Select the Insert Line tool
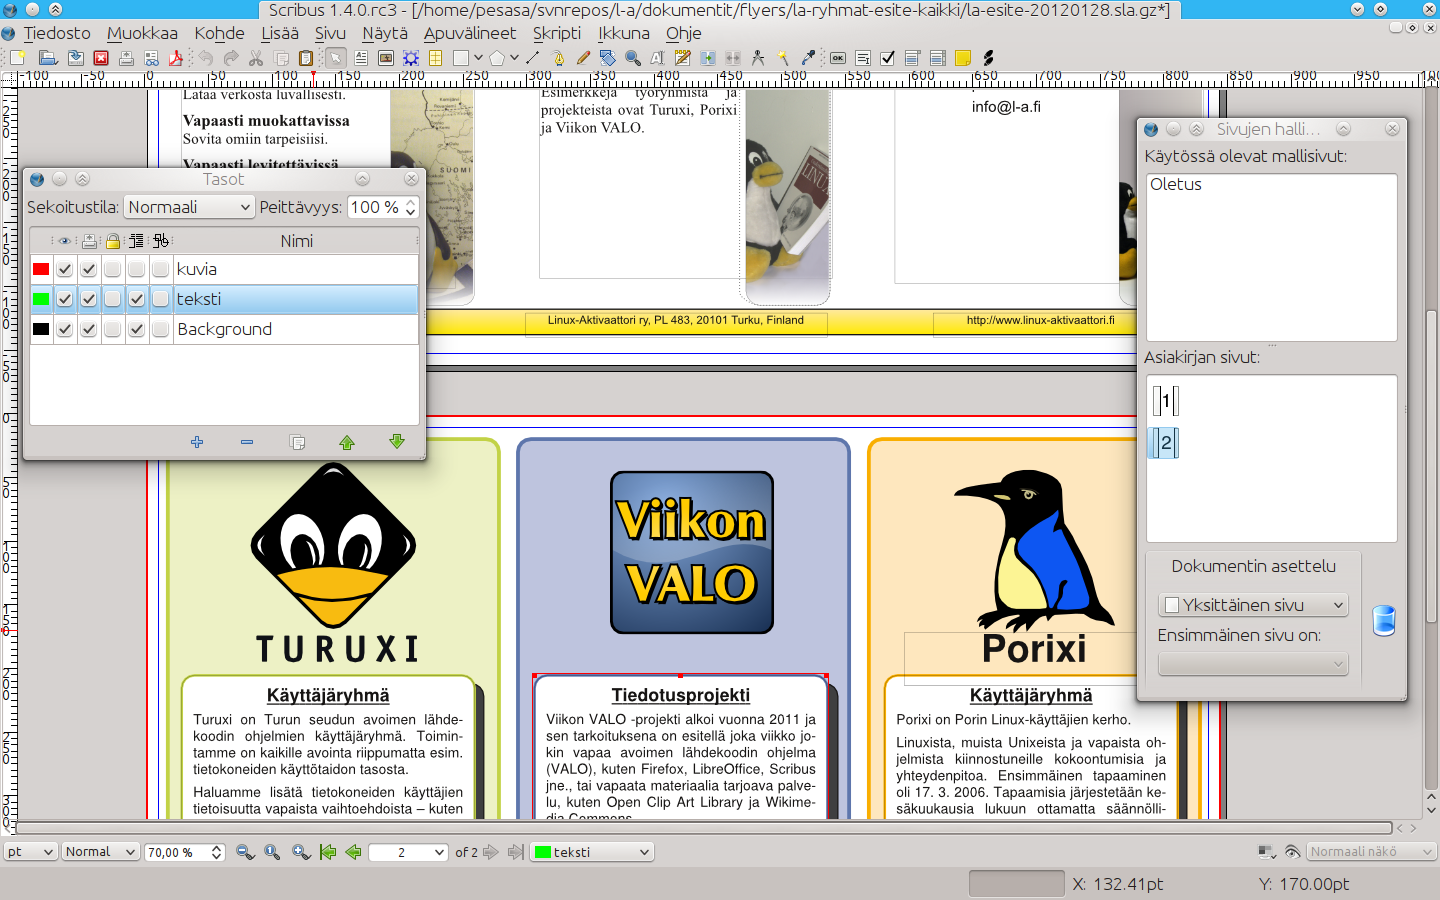1440x900 pixels. 533,58
